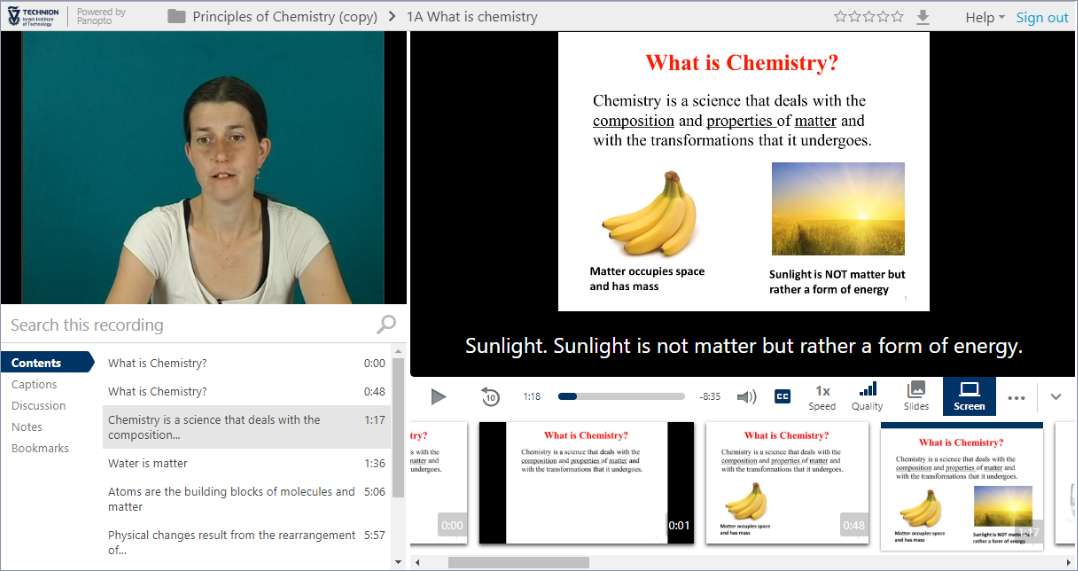Image resolution: width=1078 pixels, height=571 pixels.
Task: Select the 0:01 slide thumbnail
Action: point(586,482)
